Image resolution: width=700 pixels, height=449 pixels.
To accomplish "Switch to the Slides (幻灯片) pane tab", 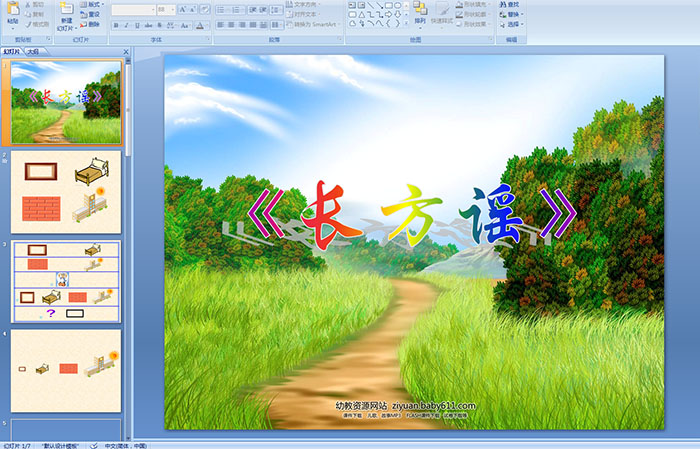I will (12, 52).
